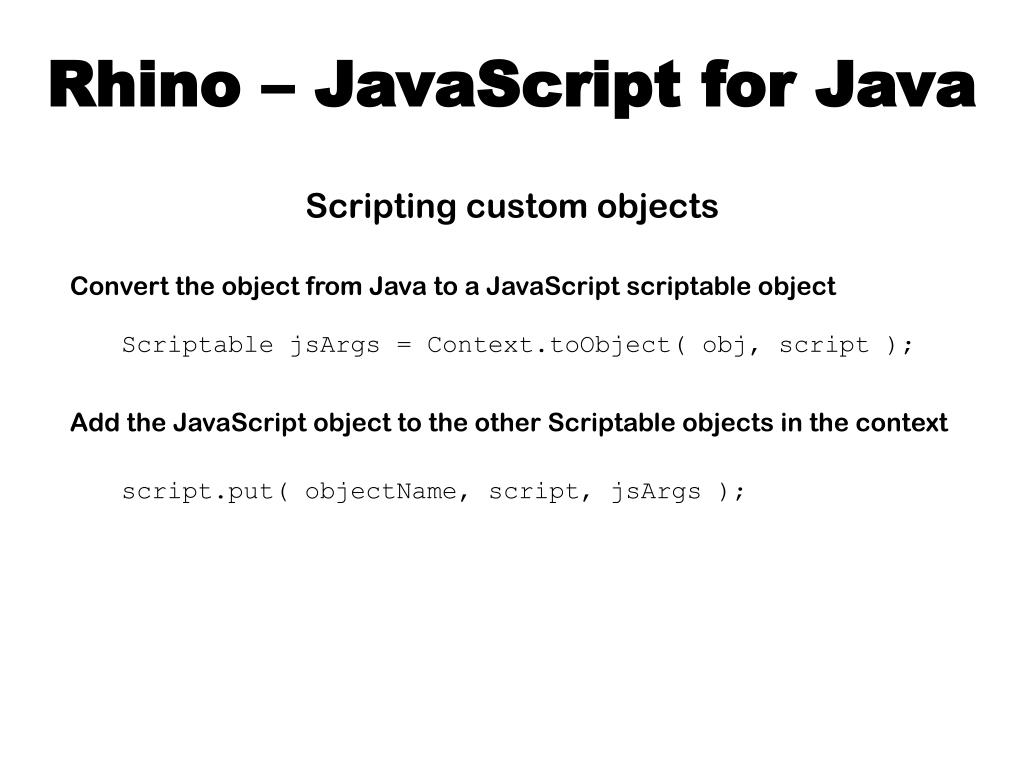Viewport: 1024px width, 768px height.
Task: Click the 'Convert the object from Java' heading
Action: (453, 287)
